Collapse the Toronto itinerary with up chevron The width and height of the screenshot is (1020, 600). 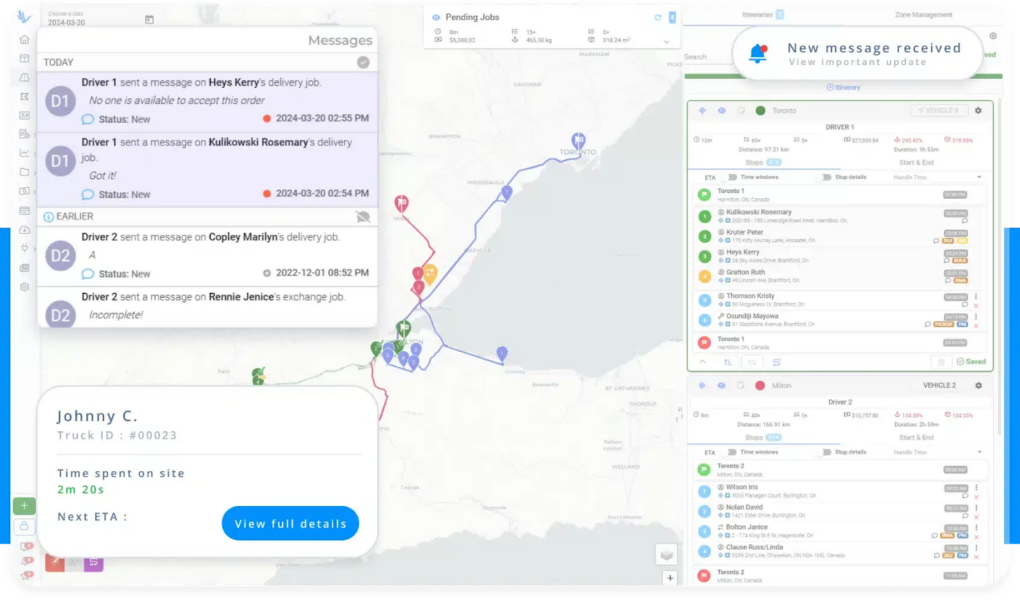[702, 362]
